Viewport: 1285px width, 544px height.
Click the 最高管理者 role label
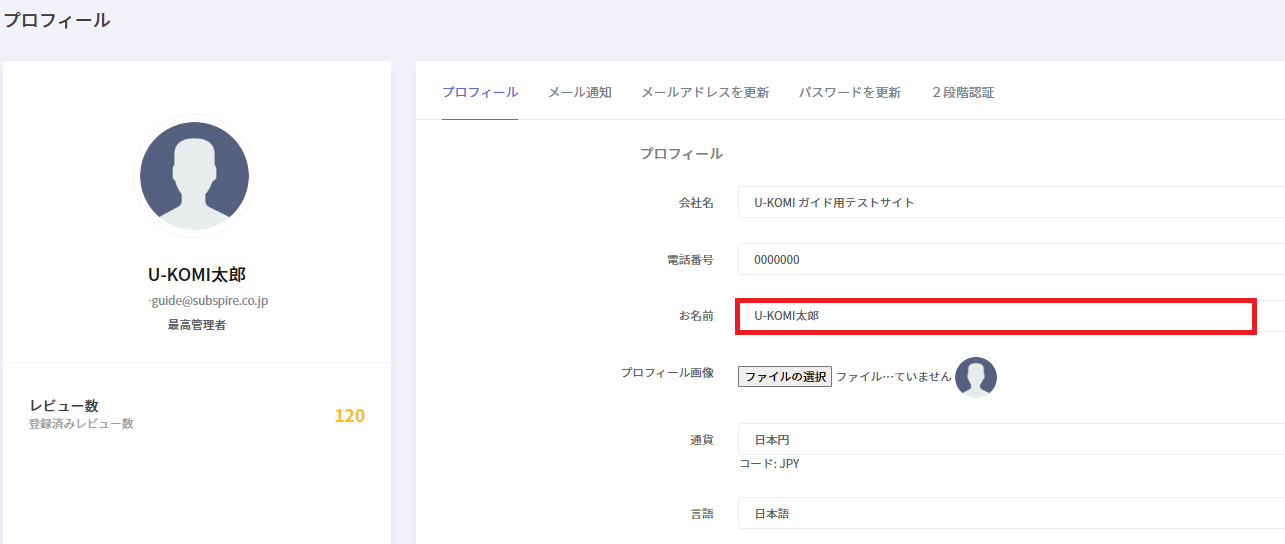[x=197, y=325]
